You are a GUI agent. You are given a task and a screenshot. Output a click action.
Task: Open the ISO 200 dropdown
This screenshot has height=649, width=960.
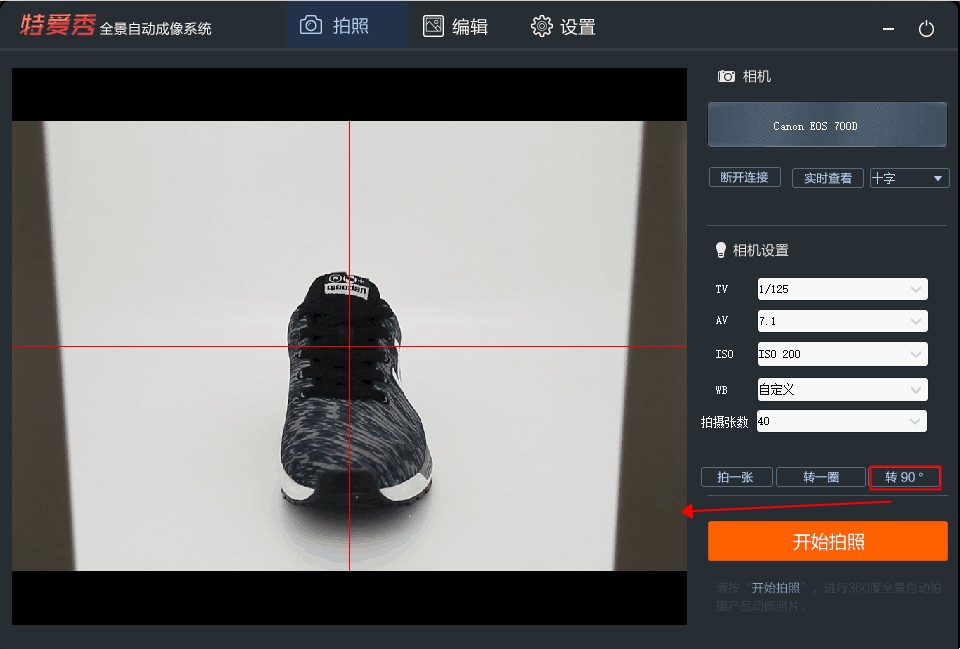coord(842,354)
